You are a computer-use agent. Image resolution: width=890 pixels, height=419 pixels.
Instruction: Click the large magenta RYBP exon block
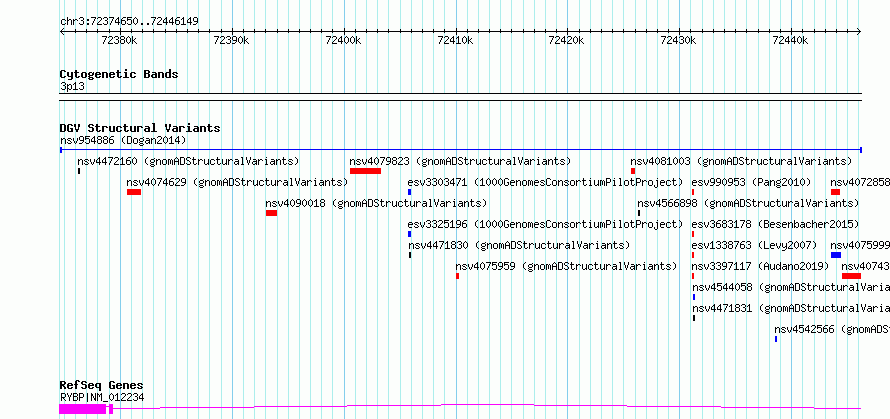click(83, 409)
